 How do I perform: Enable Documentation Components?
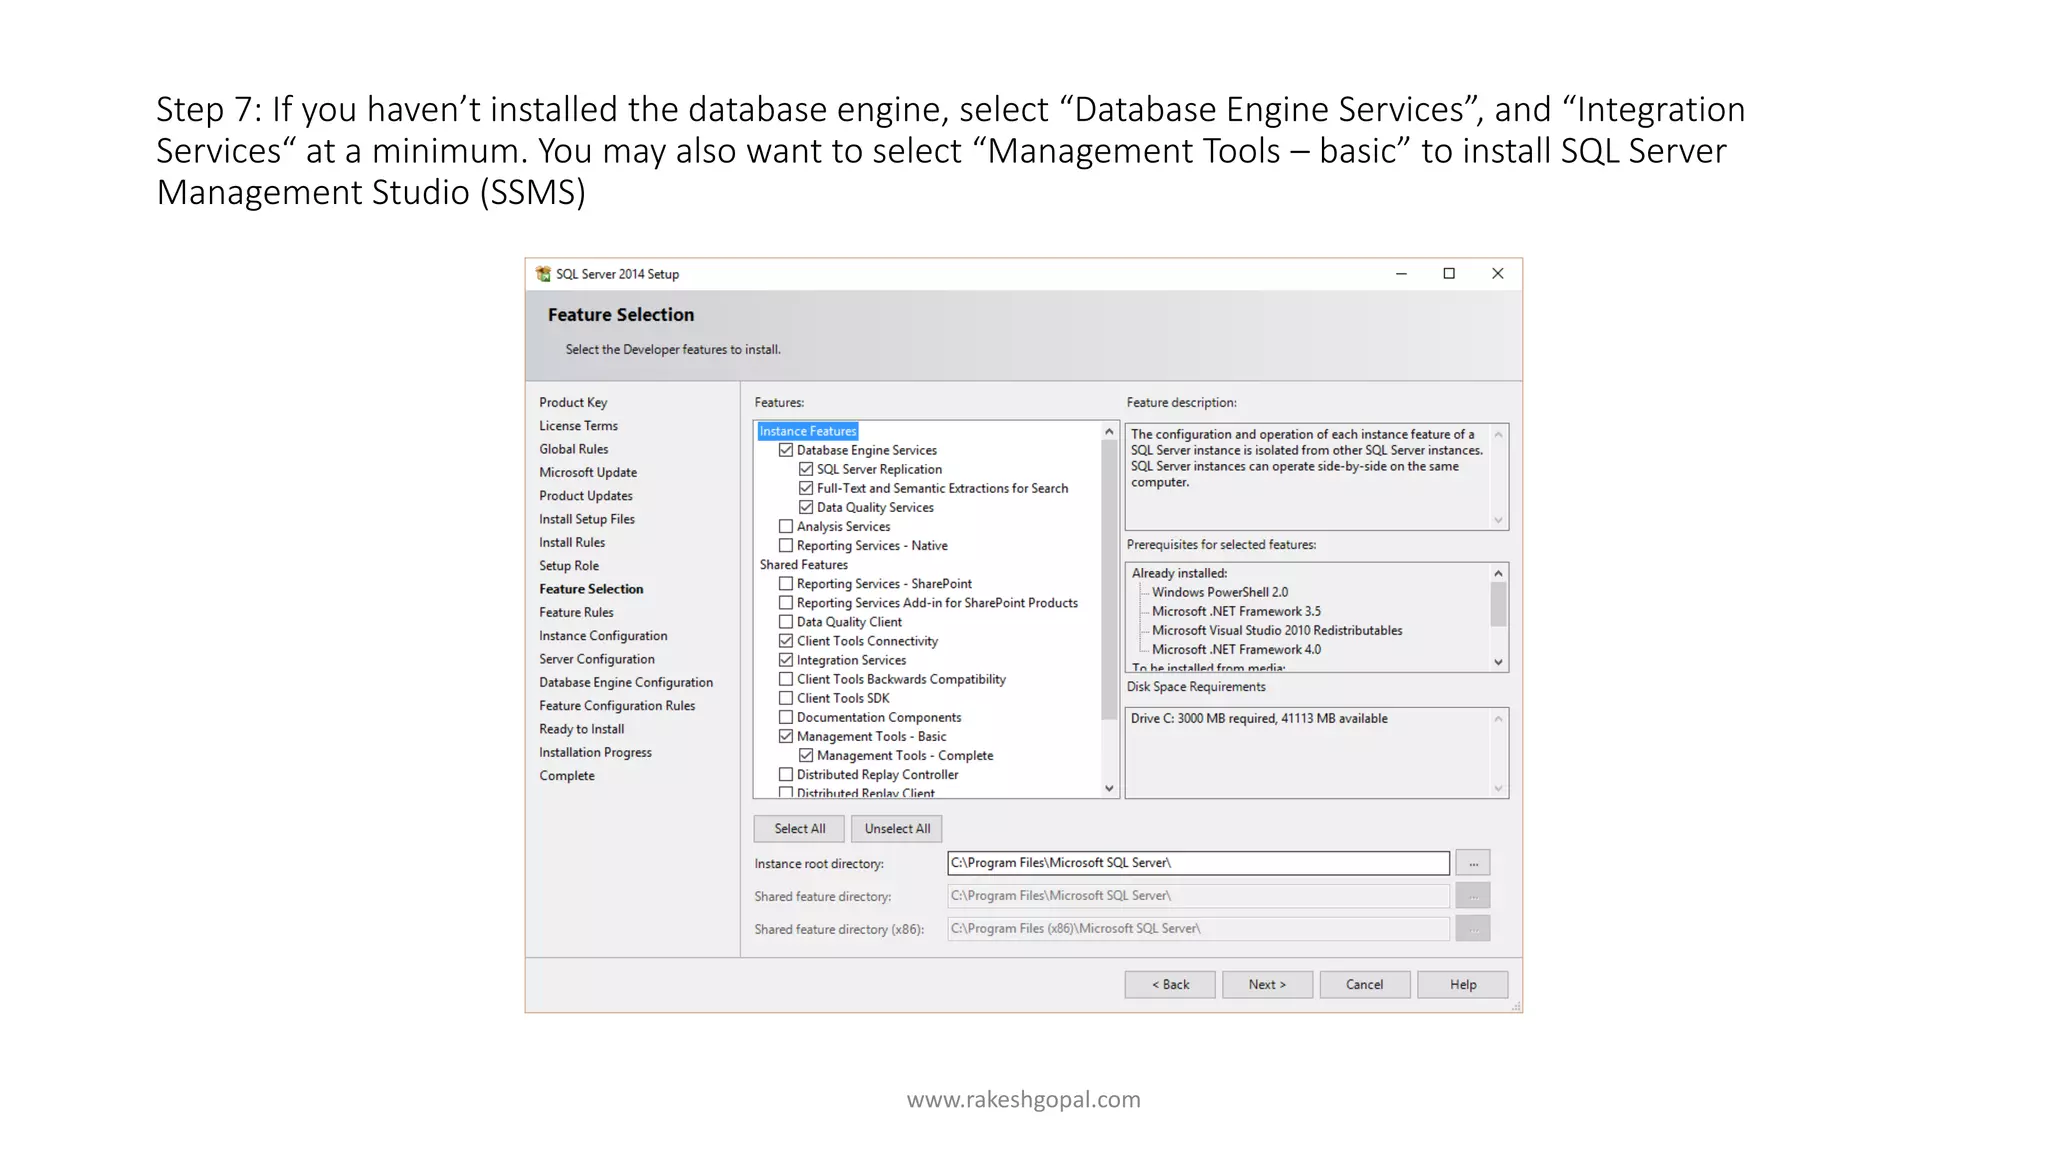point(786,717)
